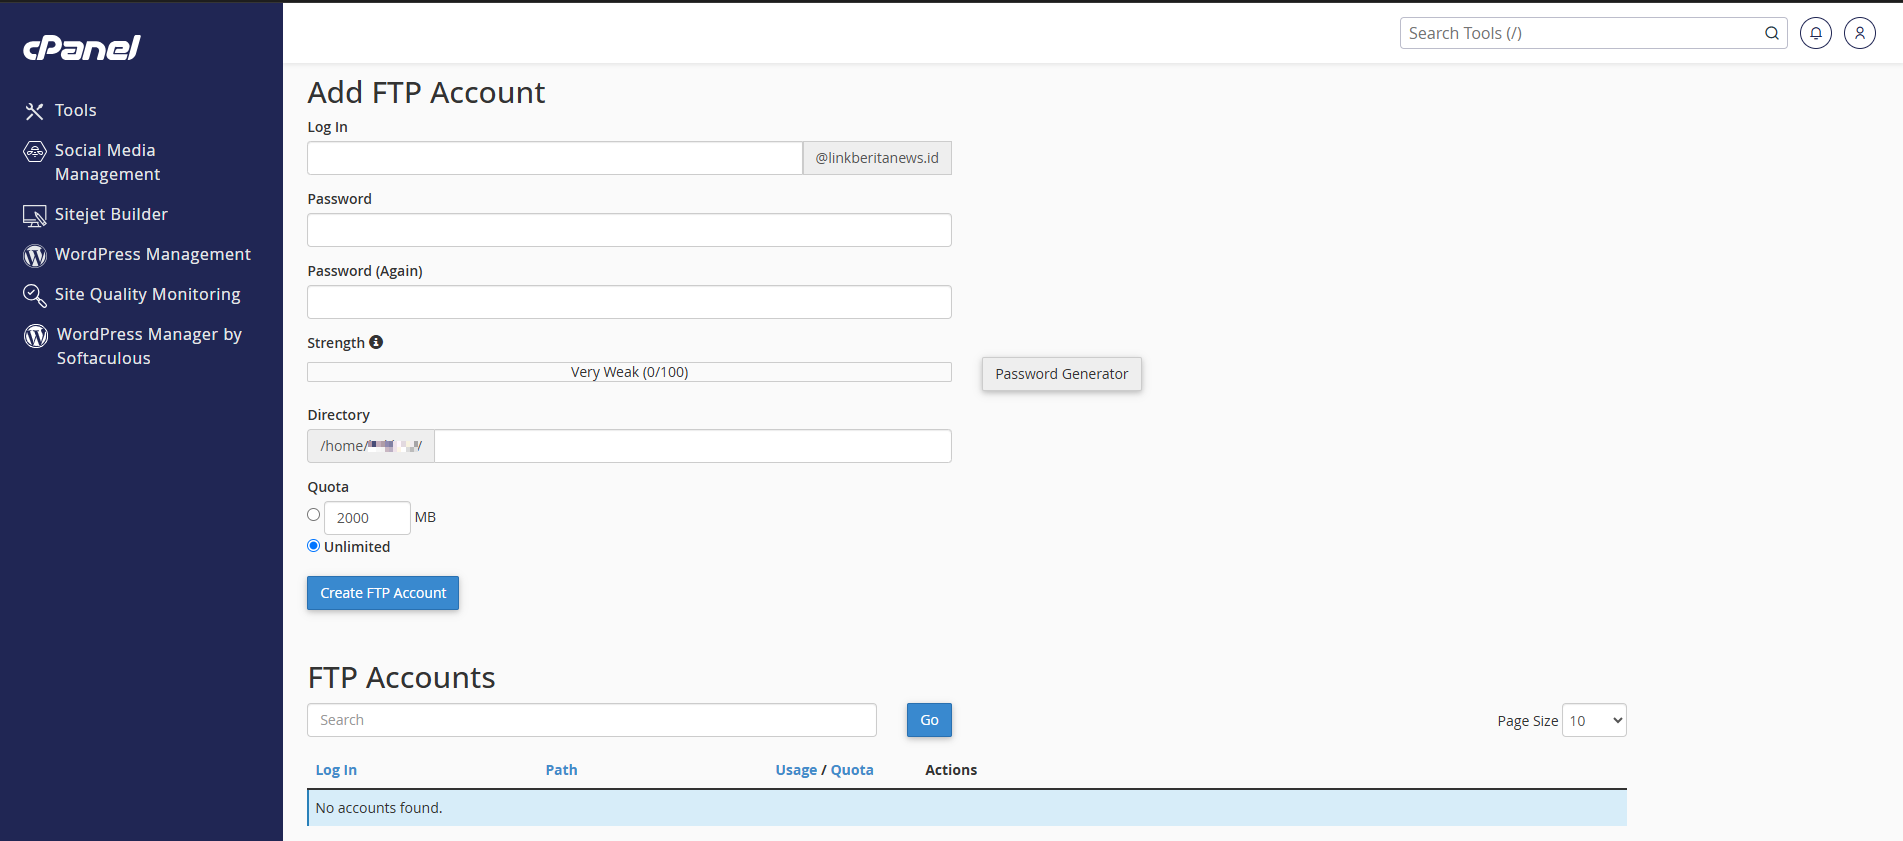Click the password strength meter bar

(x=629, y=372)
